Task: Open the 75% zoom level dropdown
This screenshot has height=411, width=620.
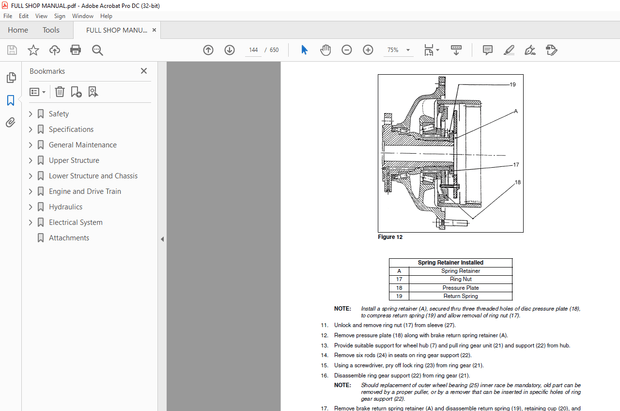Action: point(398,50)
